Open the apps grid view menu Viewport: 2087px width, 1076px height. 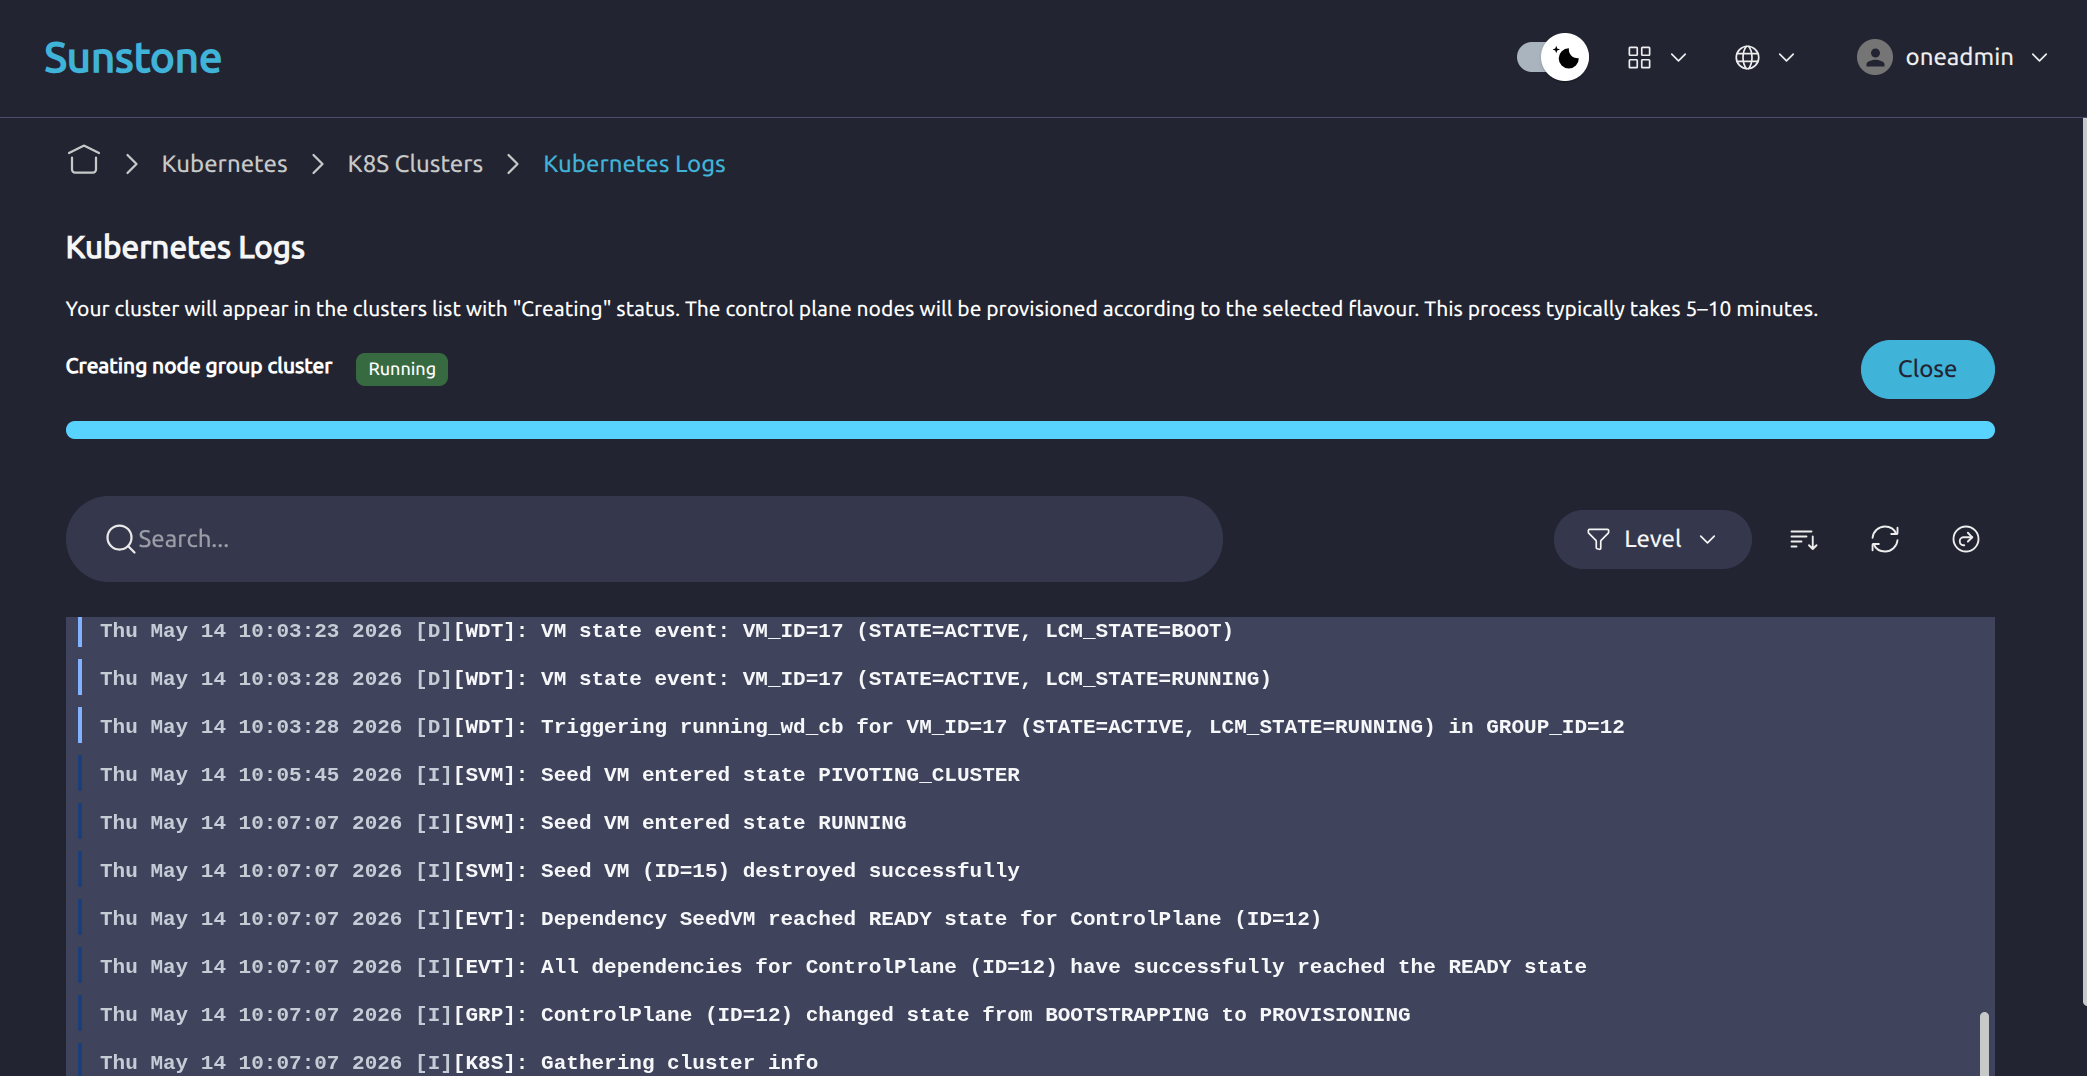coord(1639,58)
